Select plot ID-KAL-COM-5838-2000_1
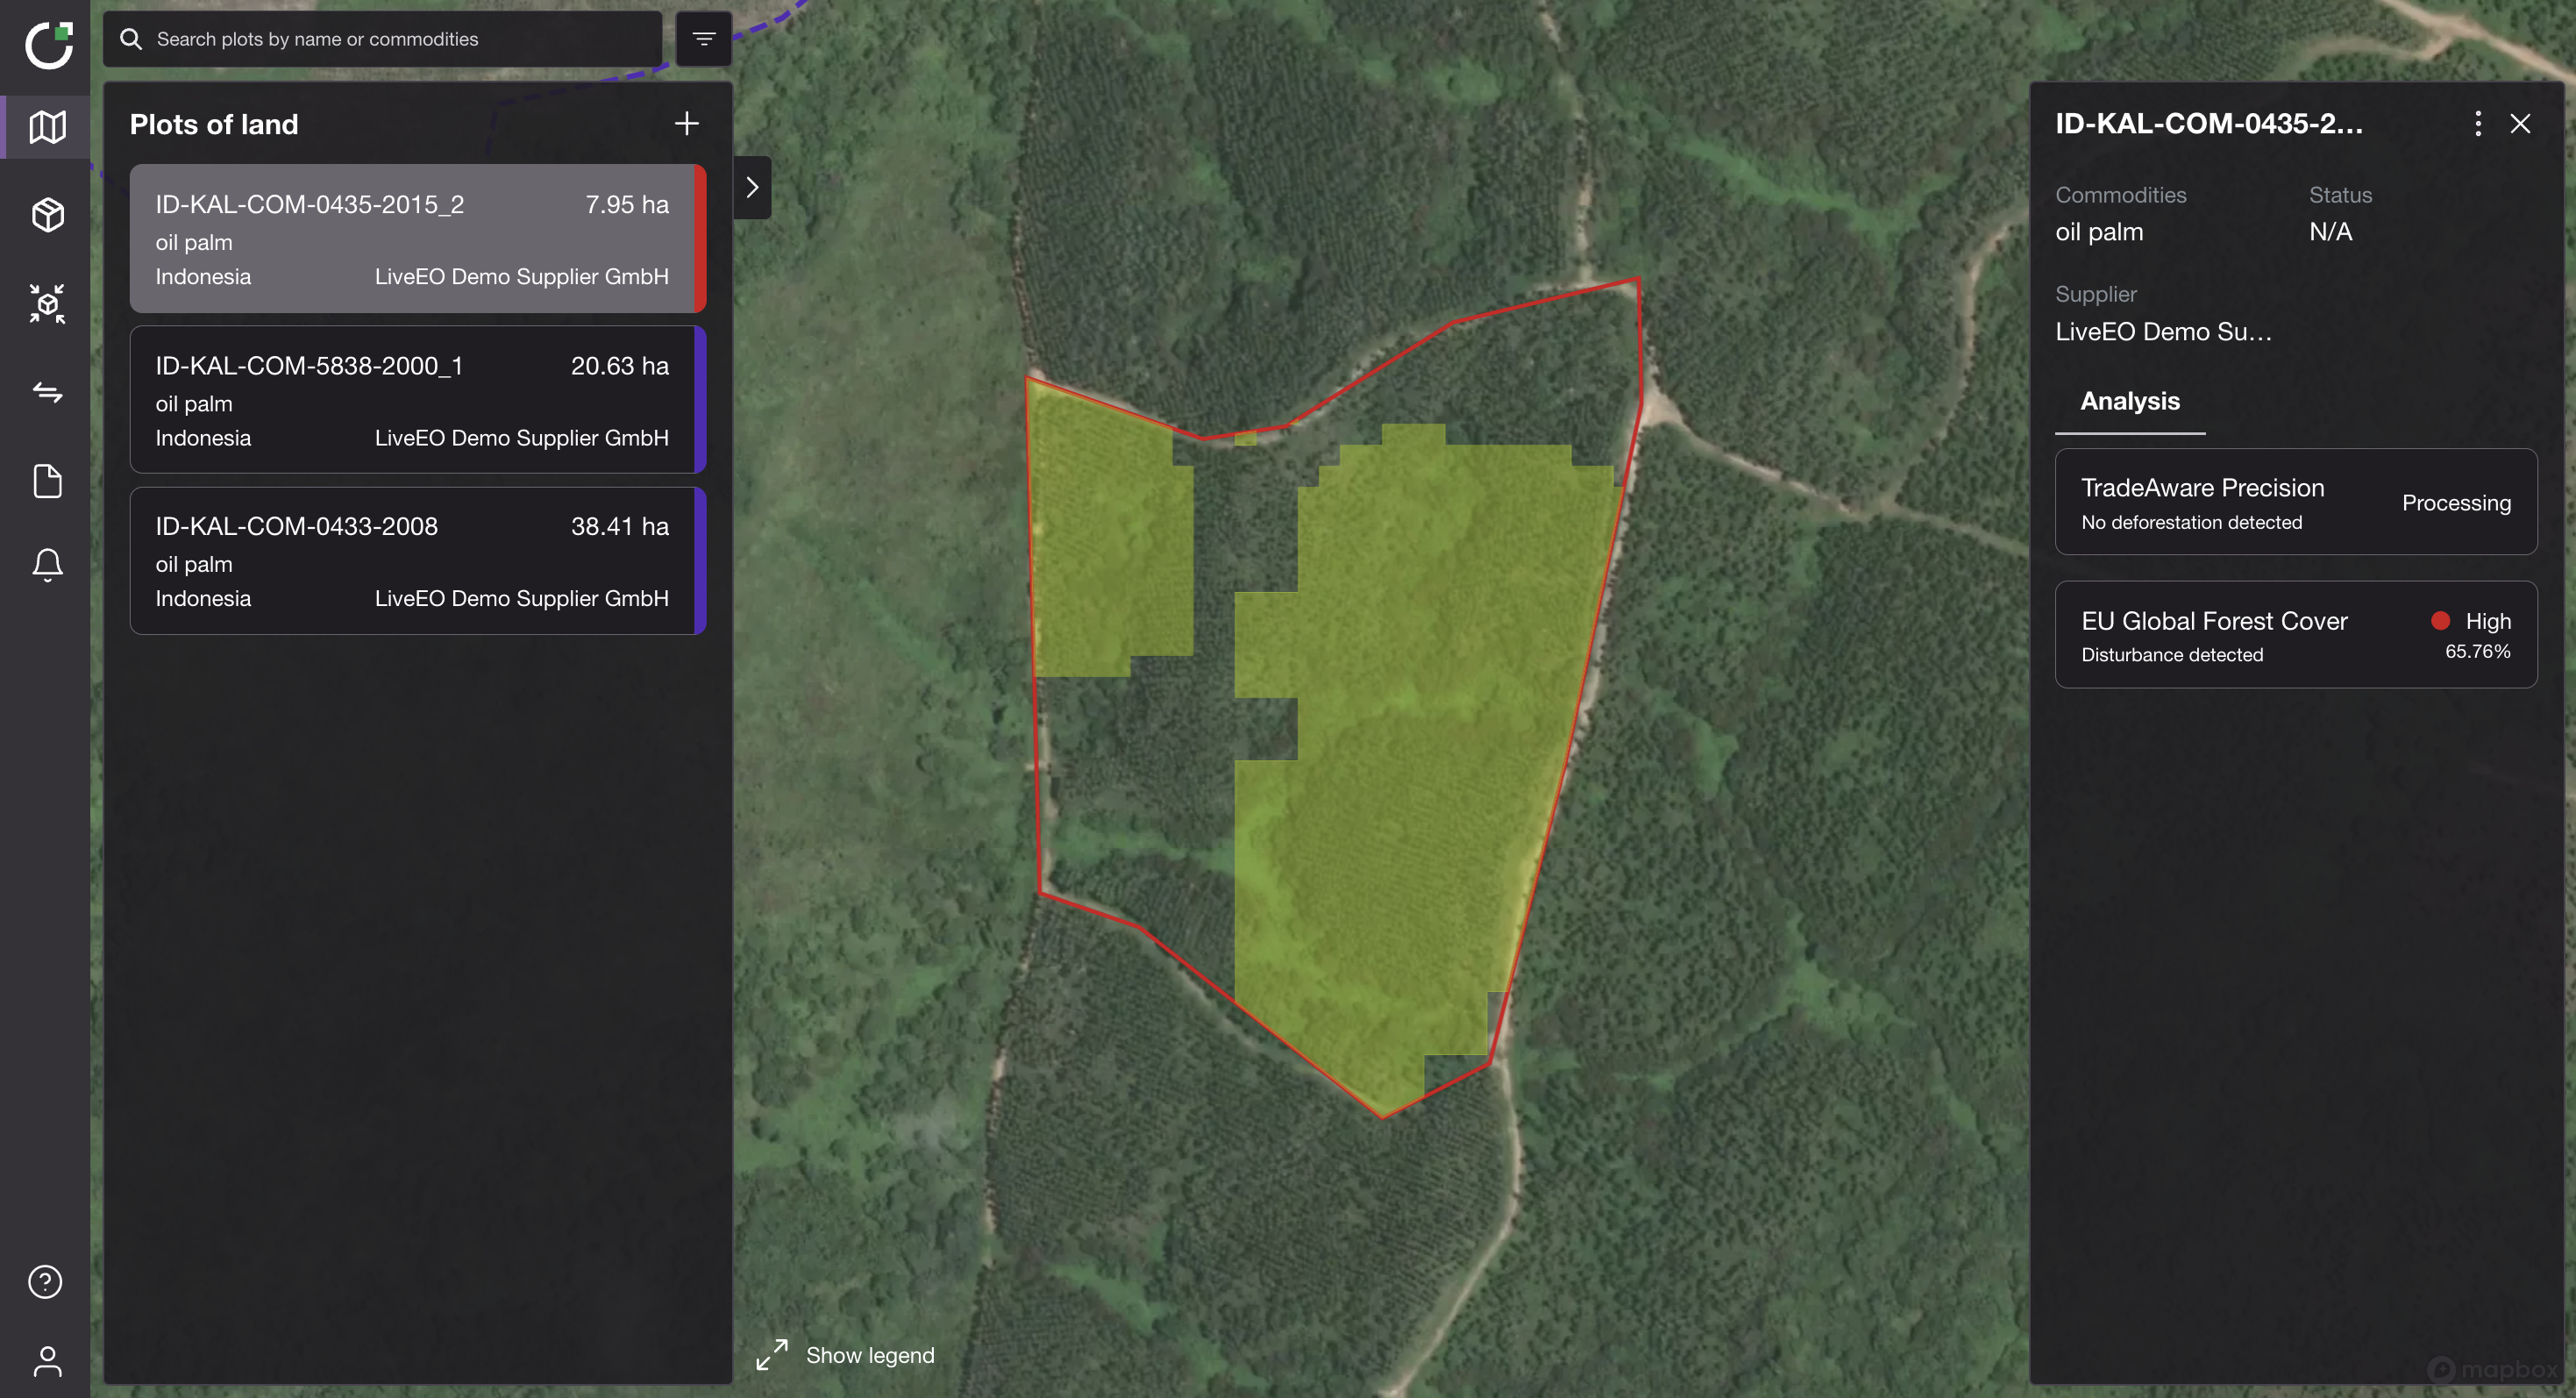 pyautogui.click(x=412, y=400)
